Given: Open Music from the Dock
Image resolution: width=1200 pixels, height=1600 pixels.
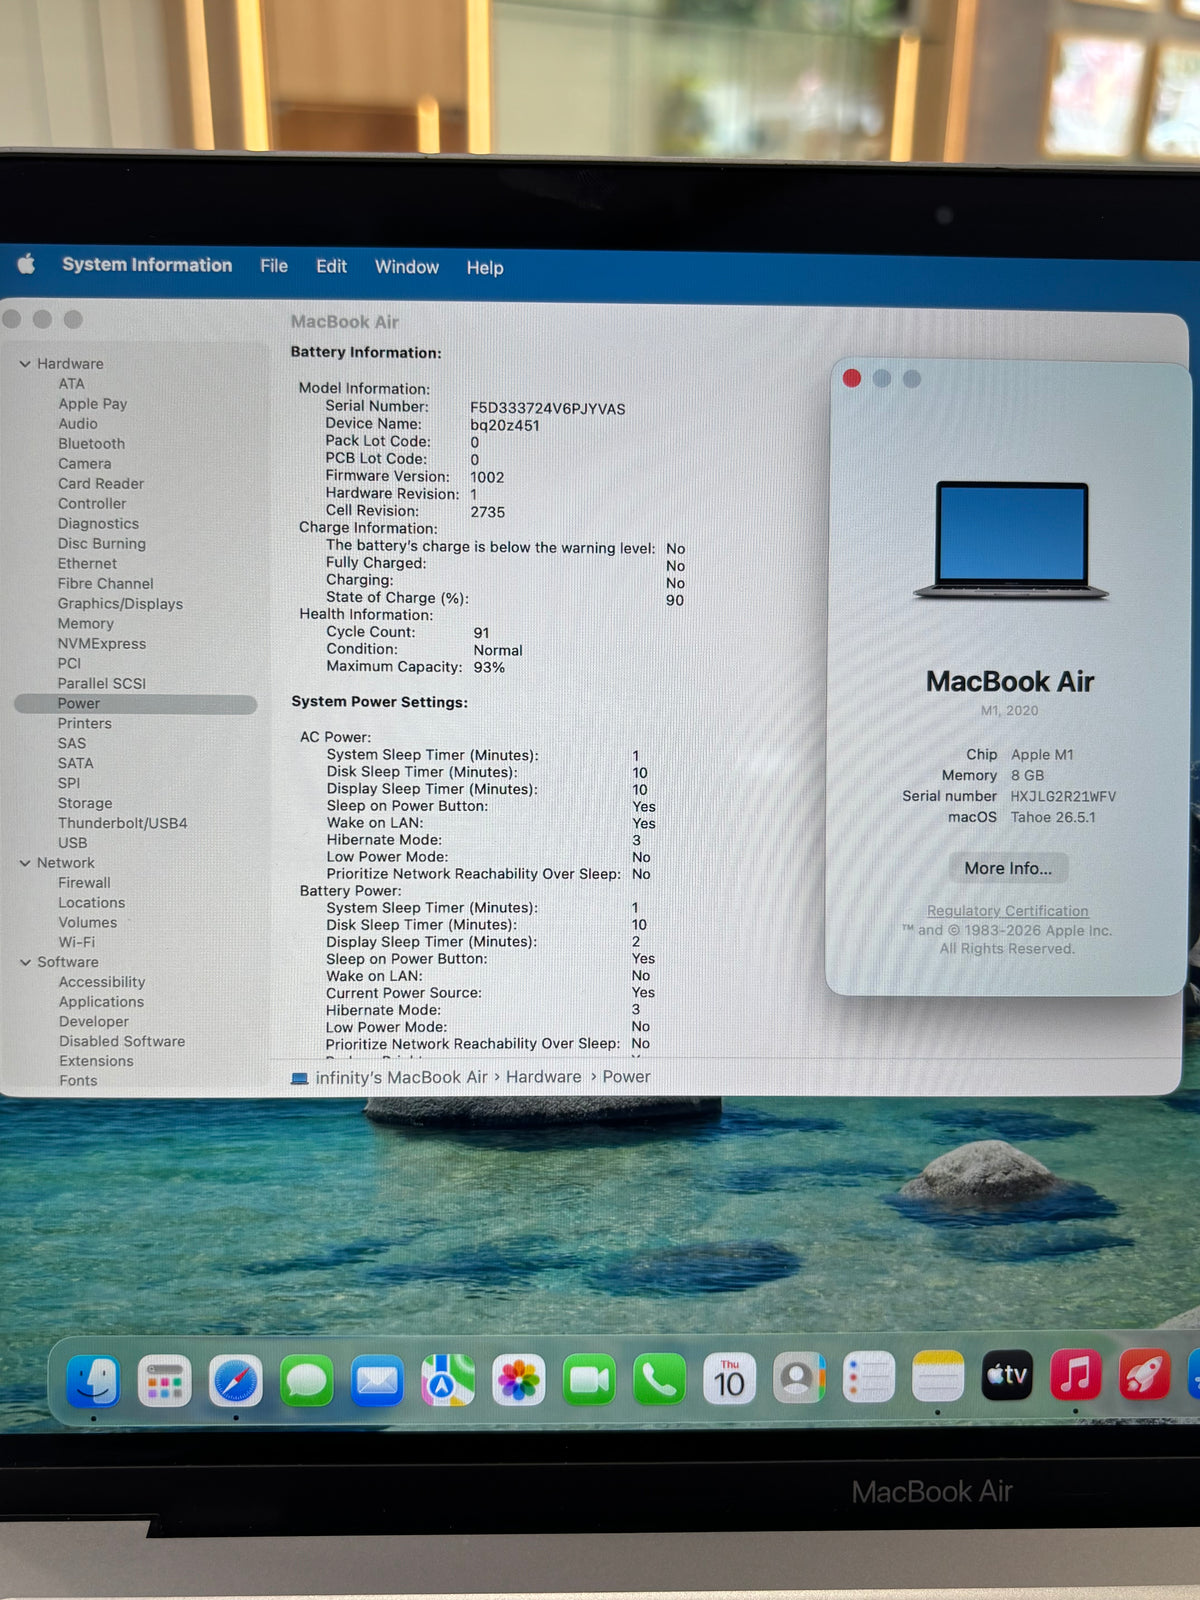Looking at the screenshot, I should [1076, 1374].
